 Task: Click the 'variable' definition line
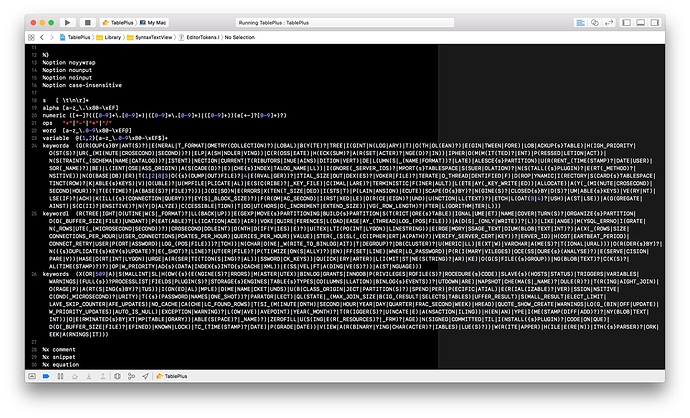pyautogui.click(x=105, y=138)
